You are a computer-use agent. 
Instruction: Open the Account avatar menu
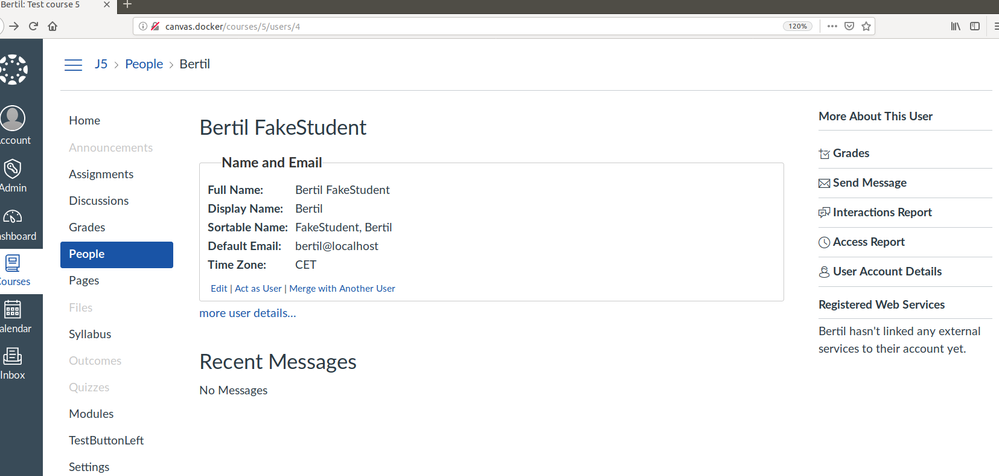13,118
